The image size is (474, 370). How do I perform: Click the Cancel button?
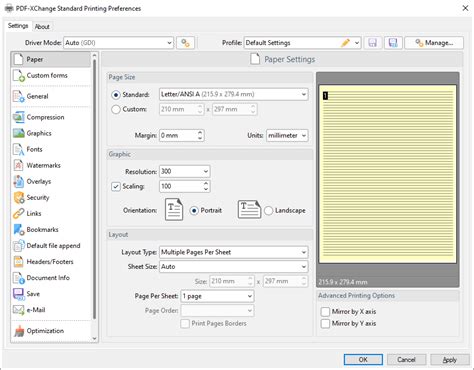(406, 360)
